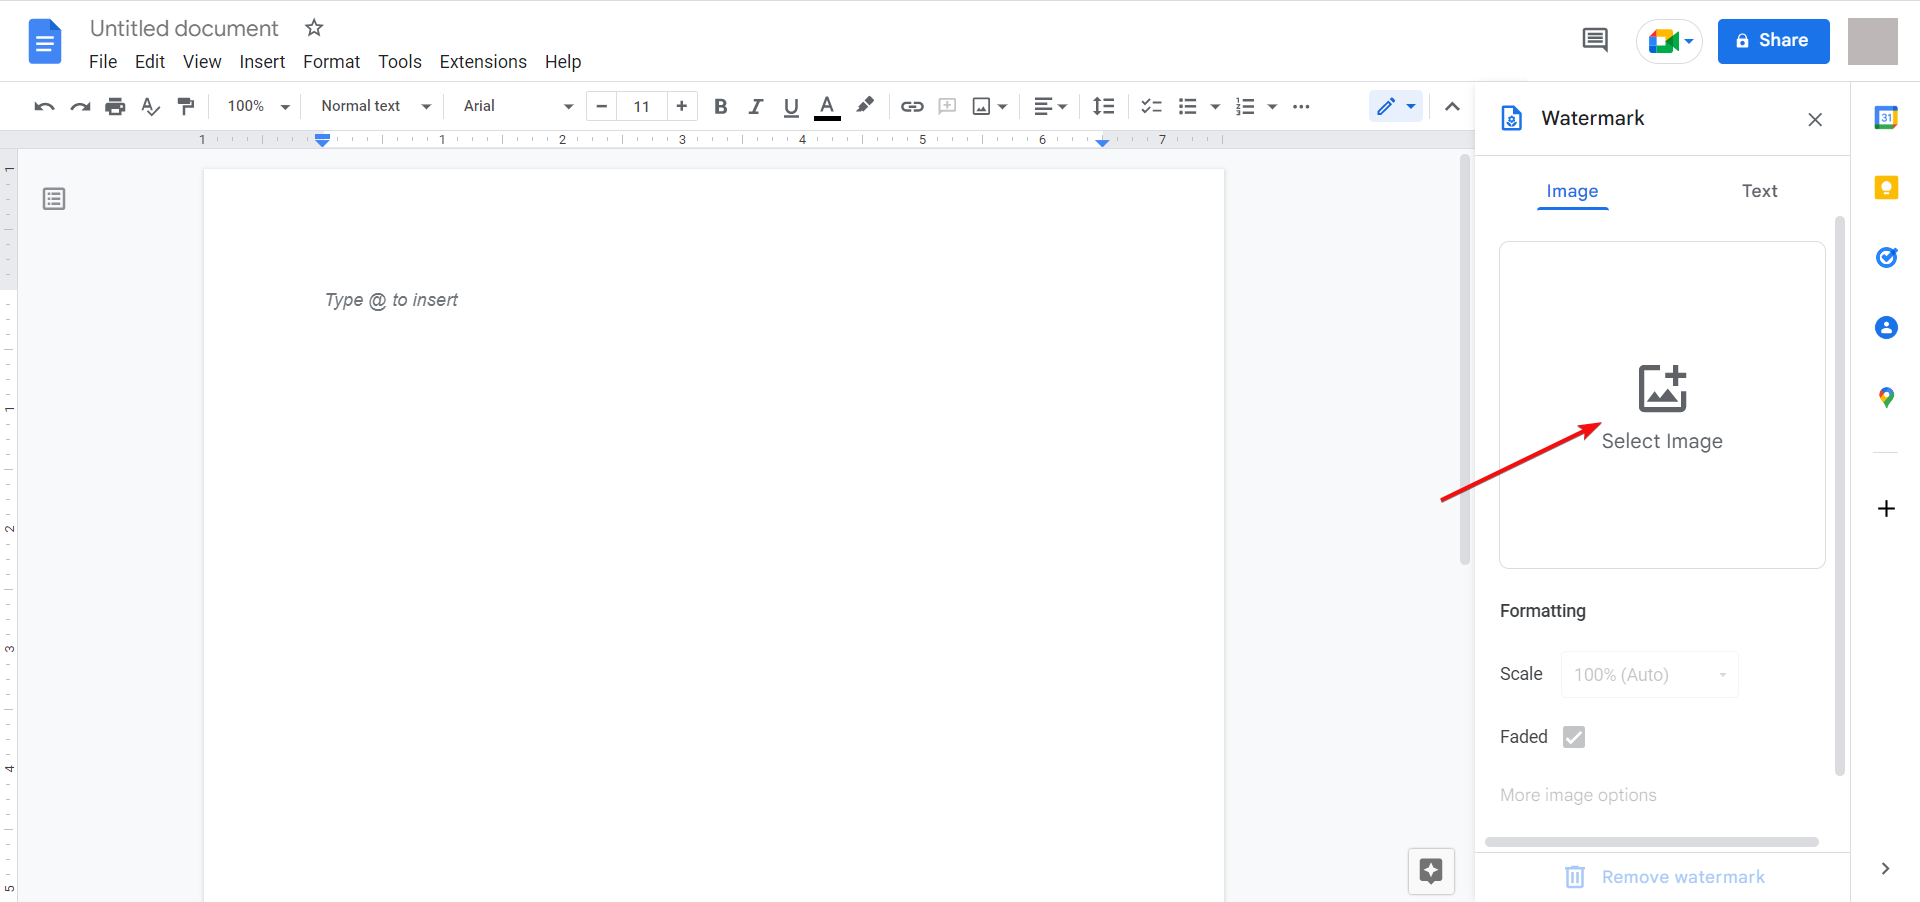
Task: Open the Scale 100% (Auto) dropdown
Action: pos(1650,675)
